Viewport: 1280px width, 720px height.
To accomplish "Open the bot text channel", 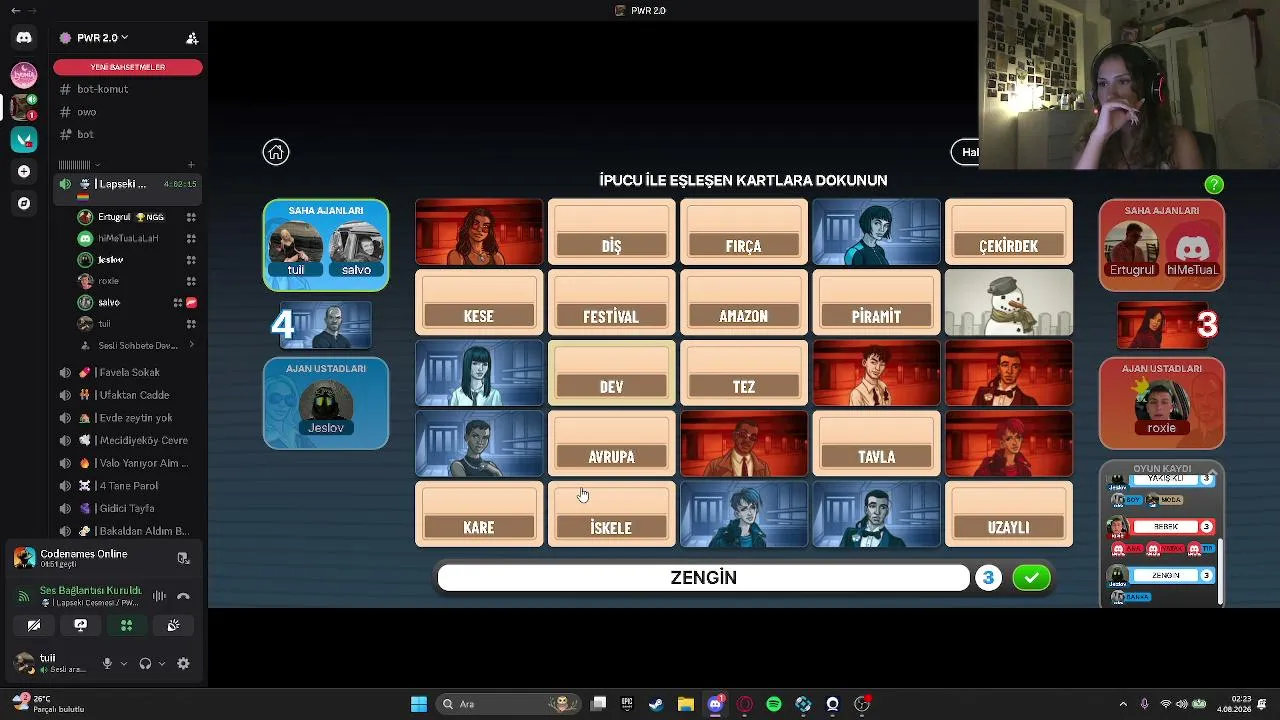I will point(129,134).
